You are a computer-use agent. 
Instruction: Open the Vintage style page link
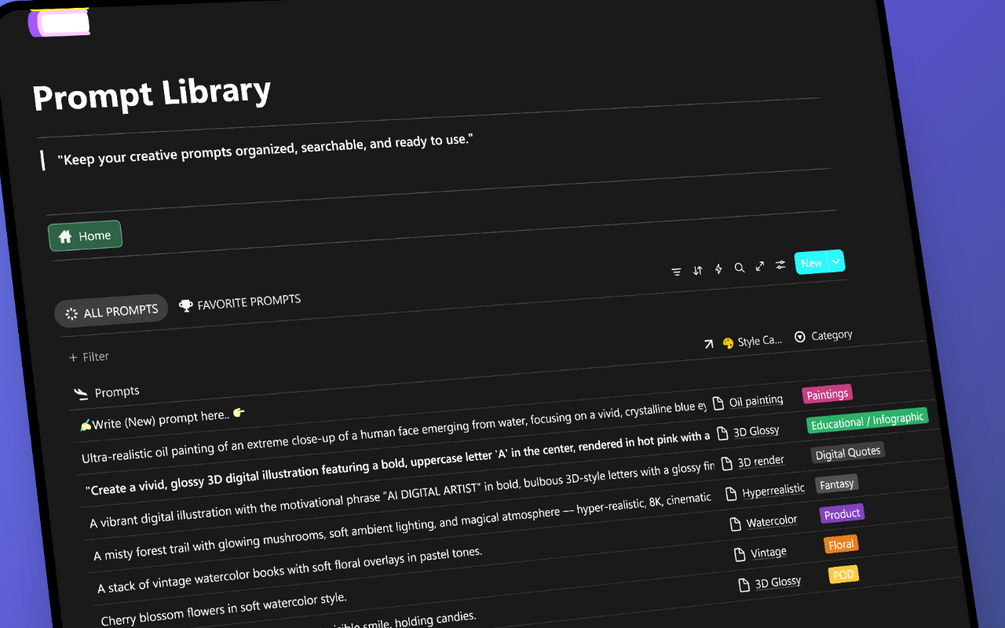[768, 552]
